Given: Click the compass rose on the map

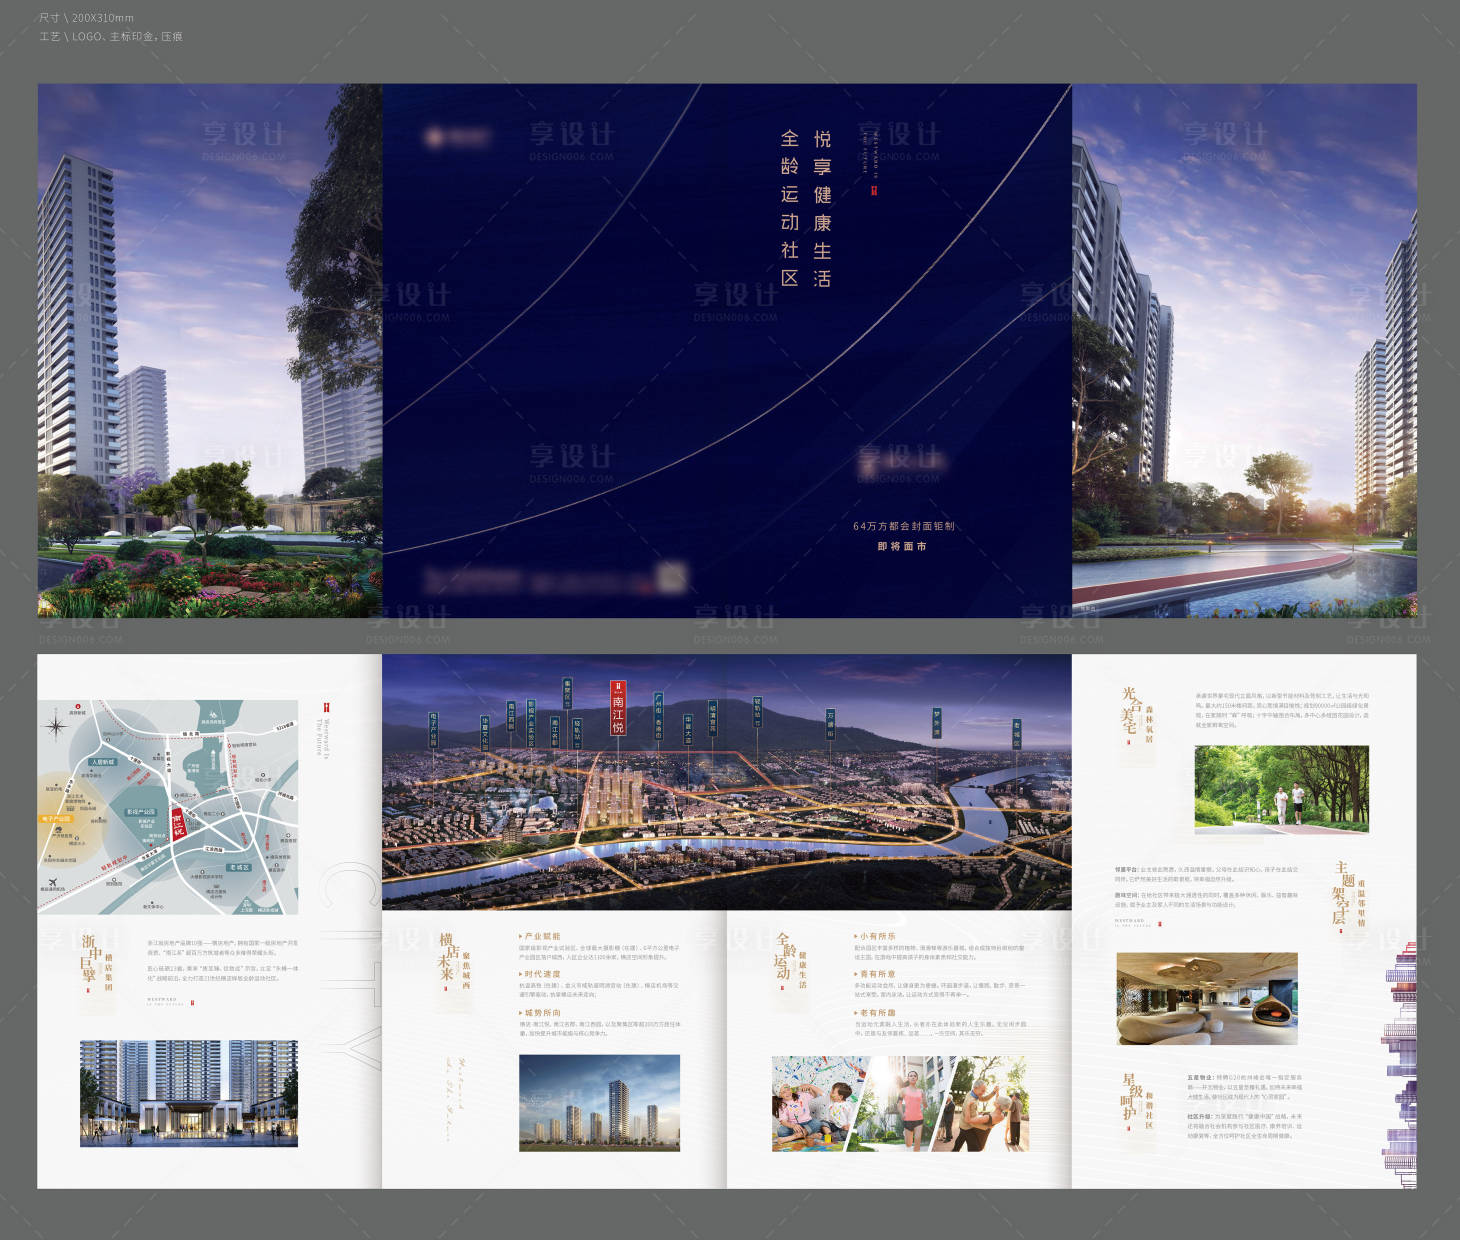Looking at the screenshot, I should point(56,725).
